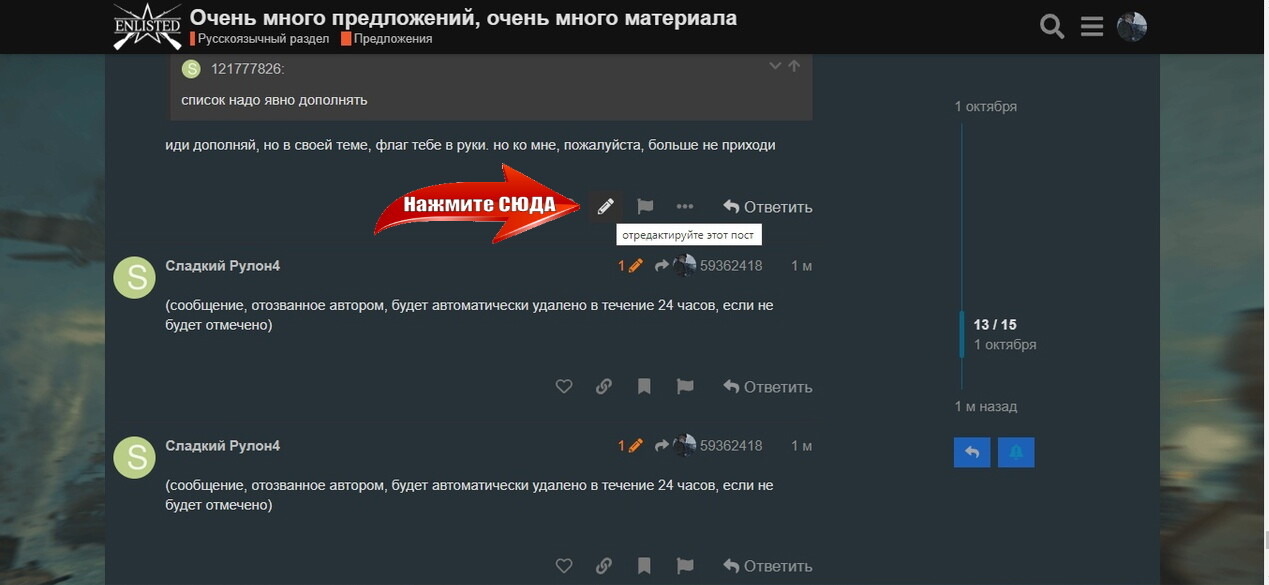Go to Enlisted forum home logo

[x=147, y=27]
